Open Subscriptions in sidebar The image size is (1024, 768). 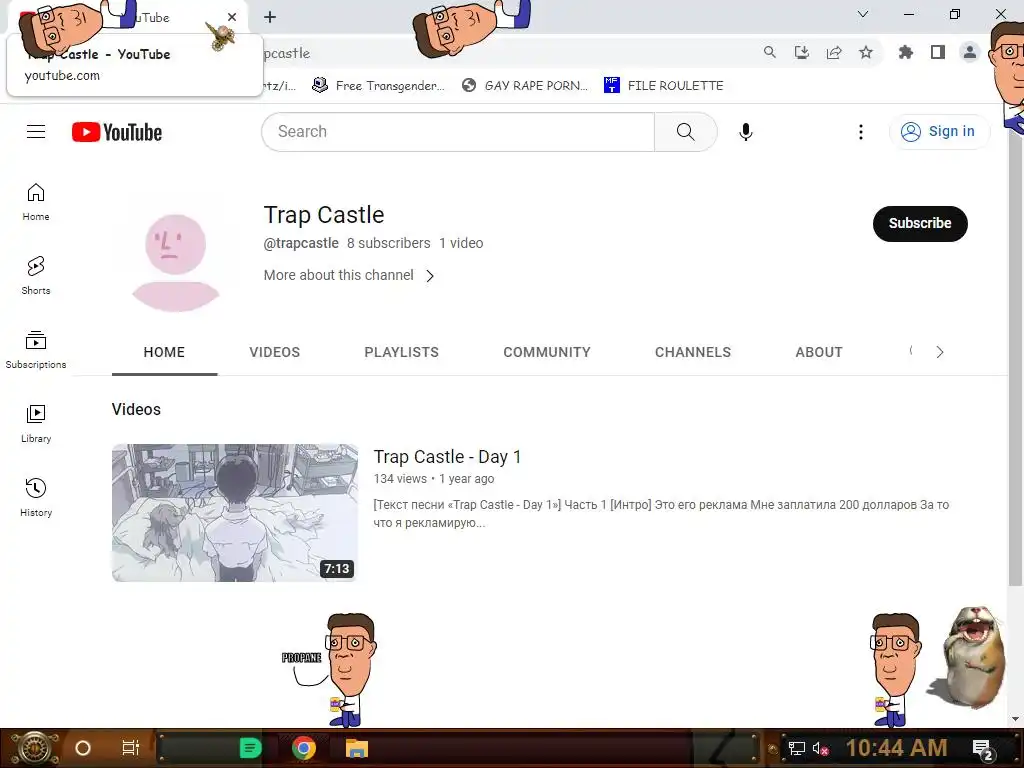coord(36,349)
